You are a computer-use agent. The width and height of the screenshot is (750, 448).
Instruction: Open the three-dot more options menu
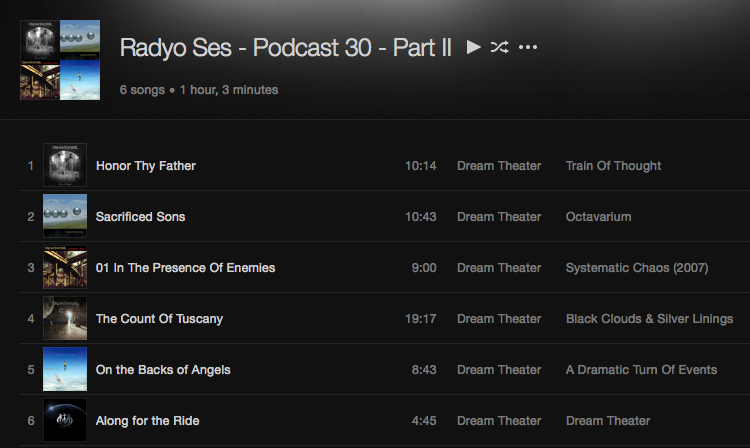pyautogui.click(x=528, y=47)
